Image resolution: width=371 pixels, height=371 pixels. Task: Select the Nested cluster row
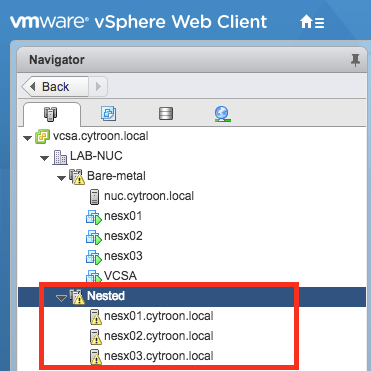[x=192, y=296]
